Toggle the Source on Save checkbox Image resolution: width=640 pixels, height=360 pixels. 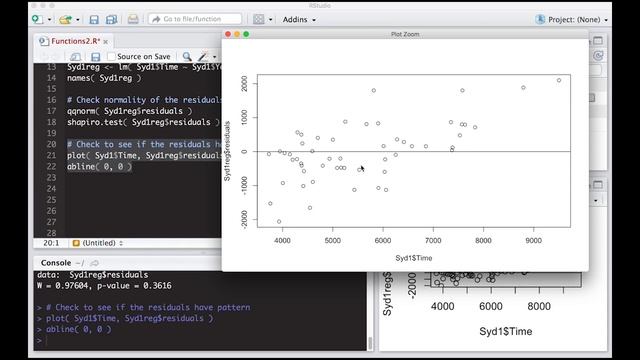coord(111,56)
